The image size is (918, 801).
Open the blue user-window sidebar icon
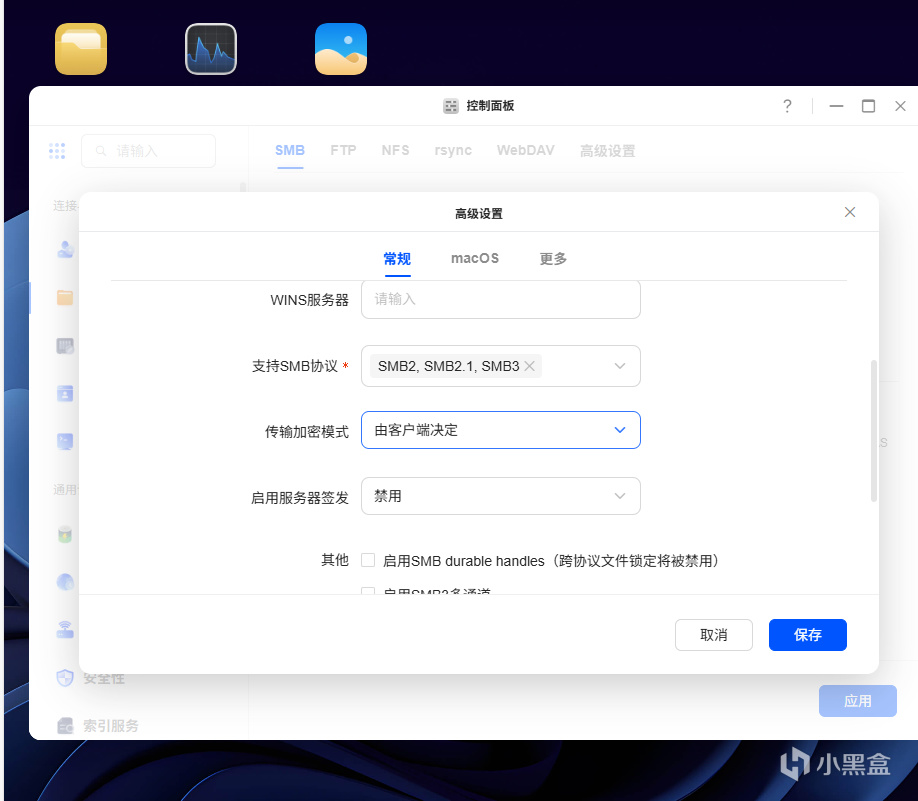pyautogui.click(x=65, y=393)
